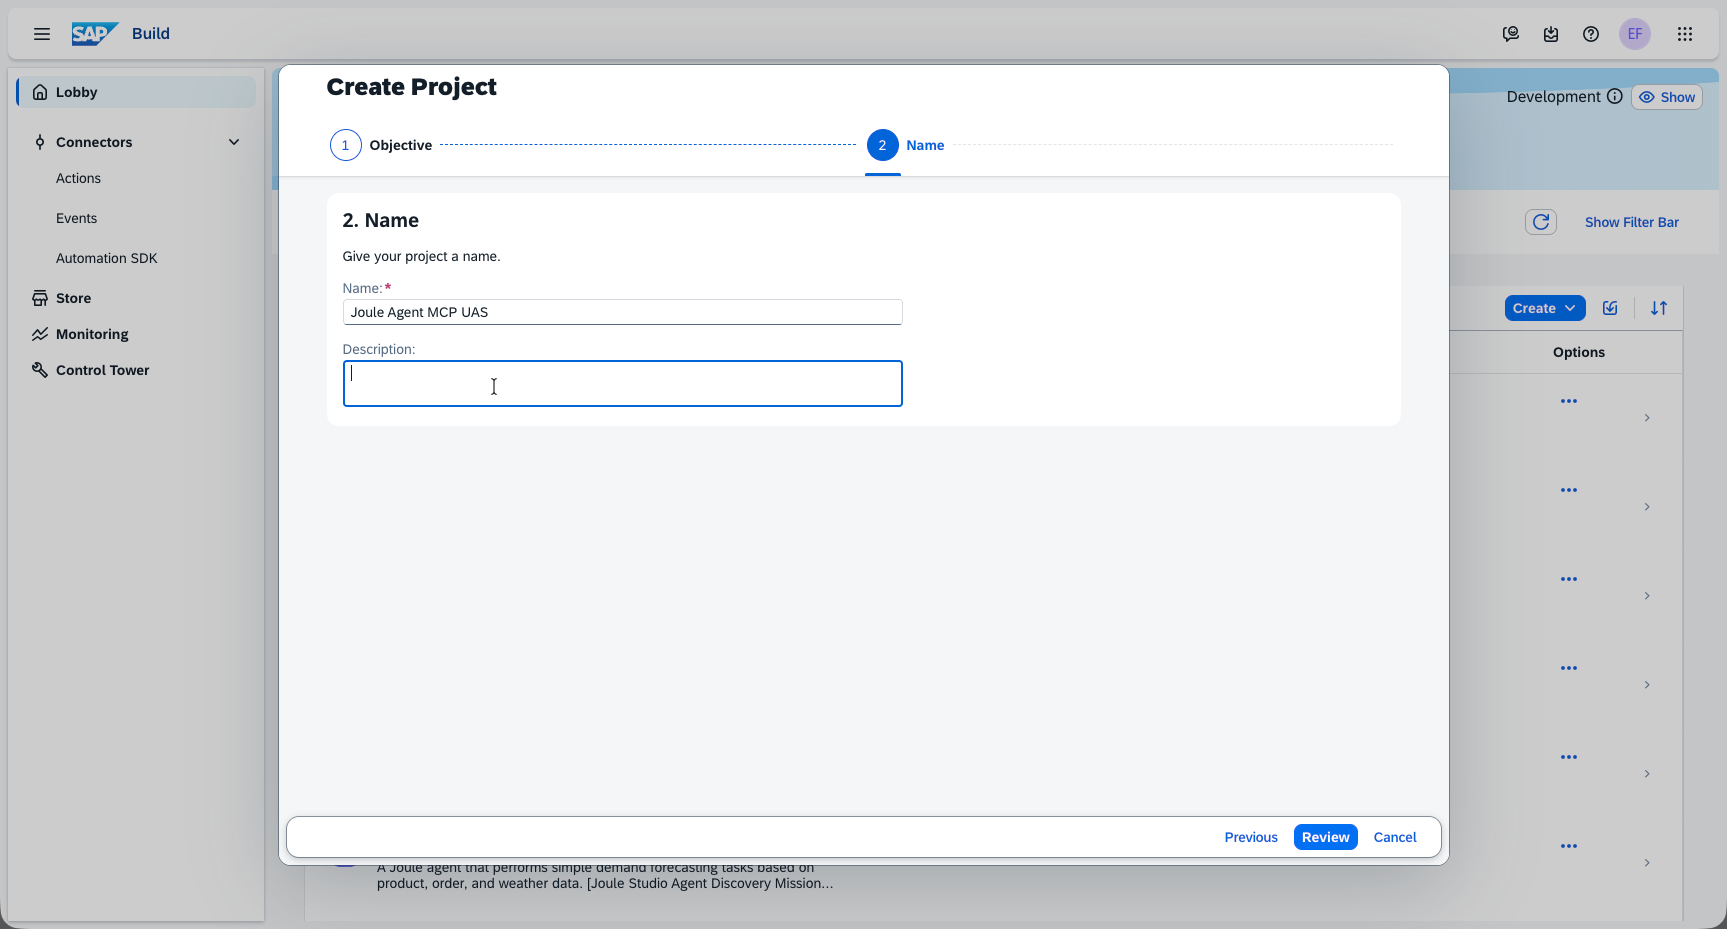Viewport: 1727px width, 929px height.
Task: Click the Development info icon
Action: click(1615, 96)
